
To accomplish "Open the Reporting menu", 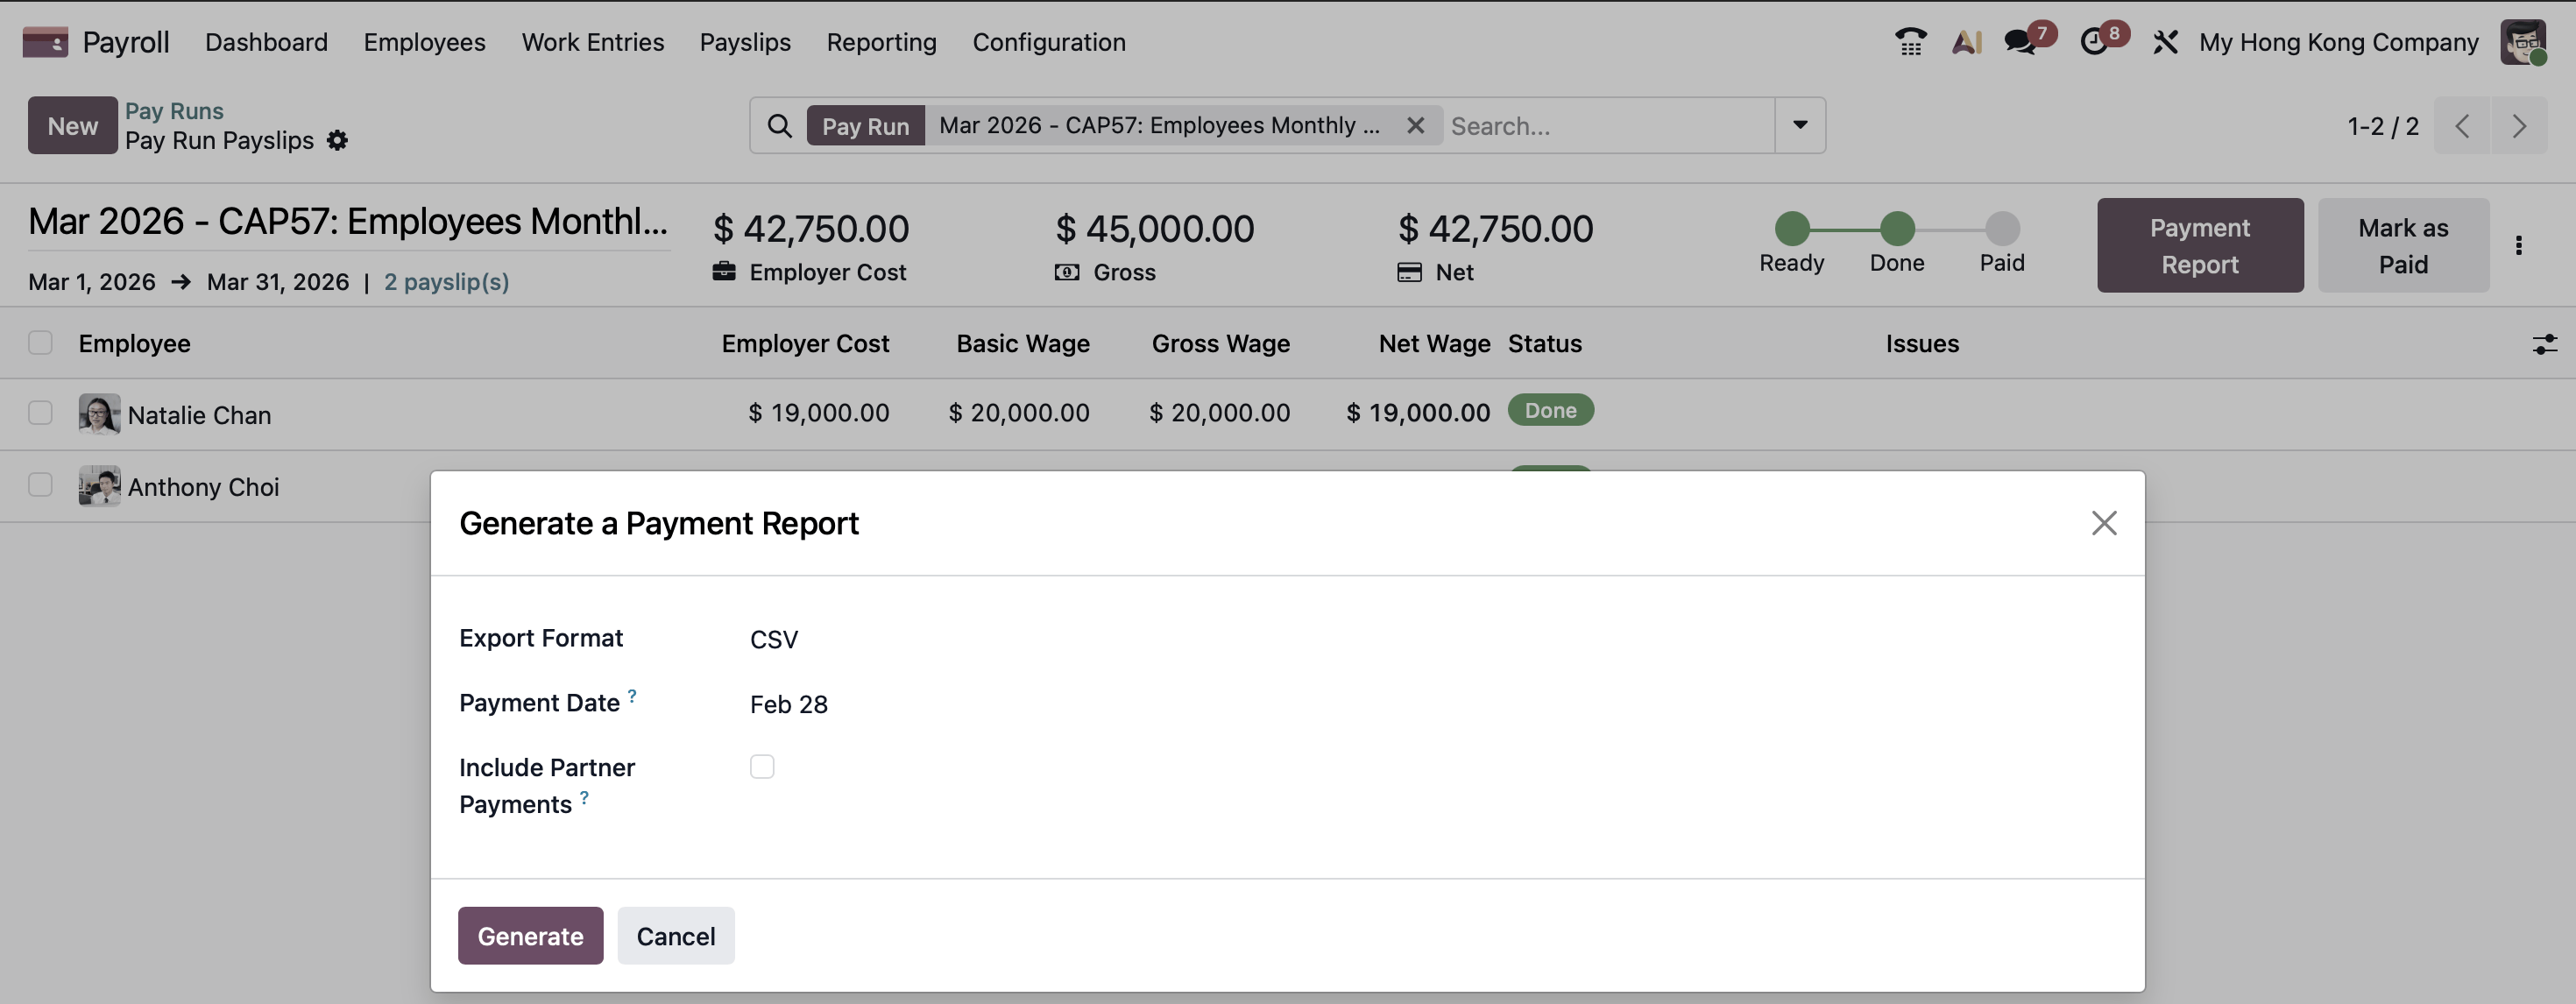I will (881, 42).
